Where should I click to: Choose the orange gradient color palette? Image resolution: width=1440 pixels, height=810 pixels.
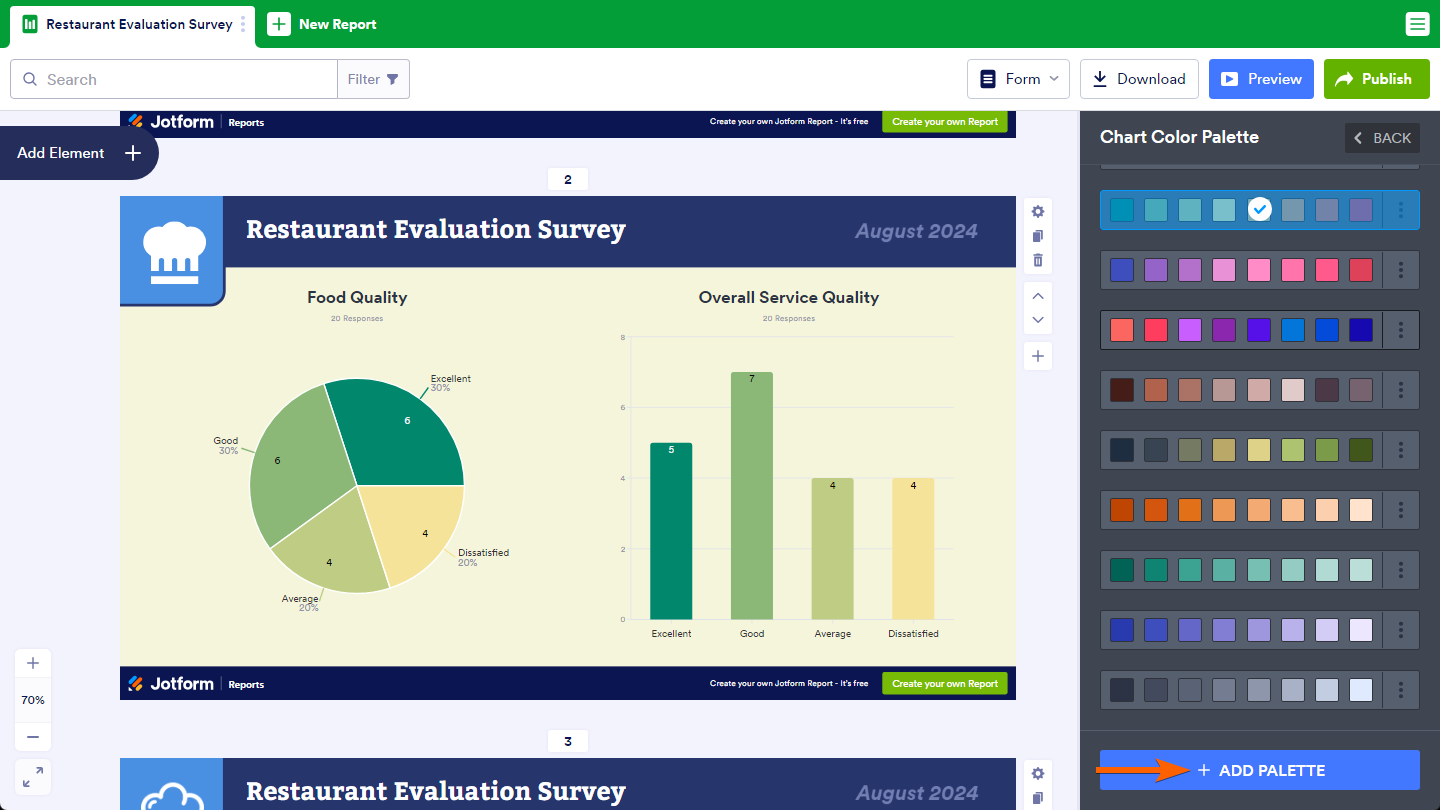pos(1241,510)
